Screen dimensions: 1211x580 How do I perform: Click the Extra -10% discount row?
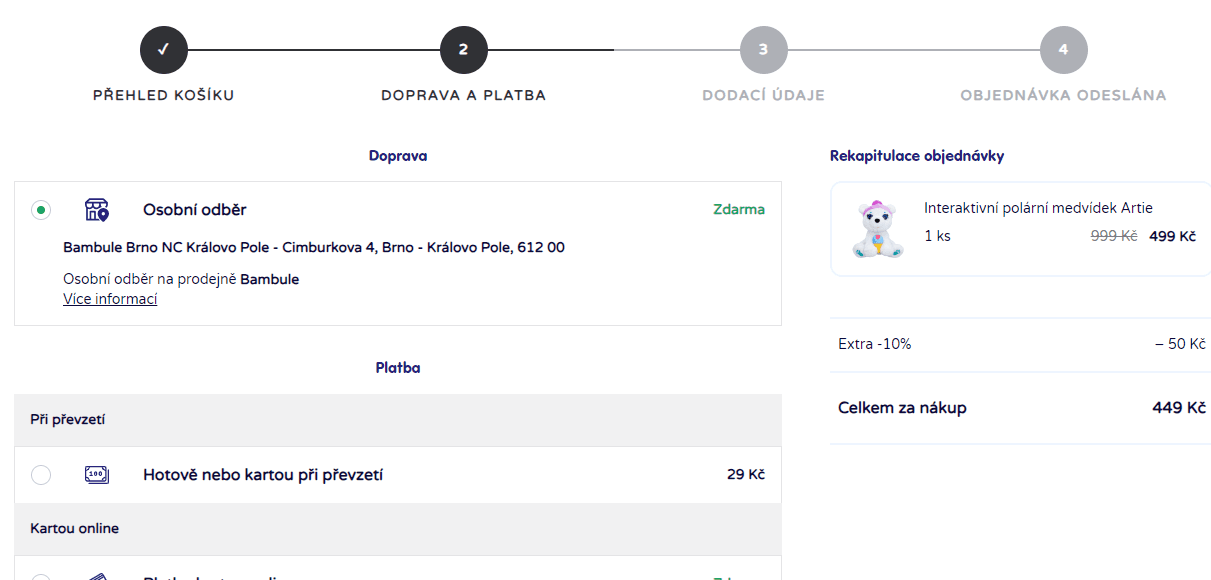tap(1022, 344)
